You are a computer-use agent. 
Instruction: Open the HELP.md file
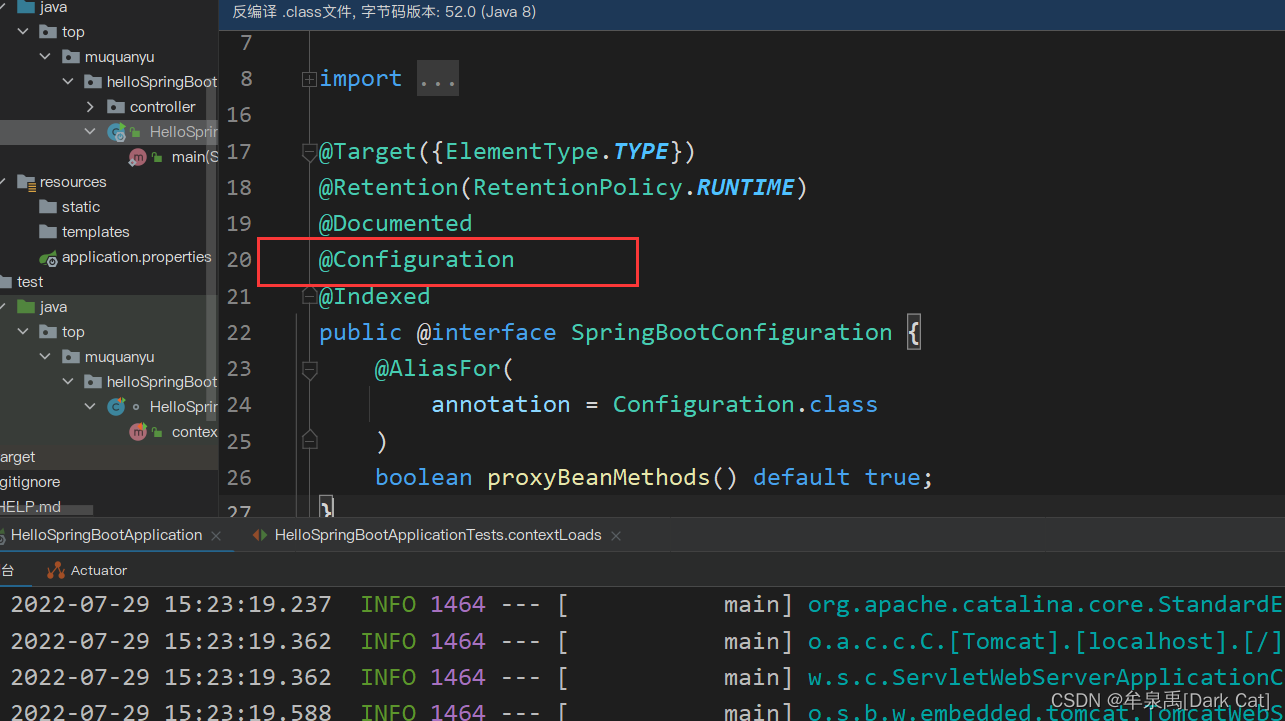pyautogui.click(x=31, y=507)
